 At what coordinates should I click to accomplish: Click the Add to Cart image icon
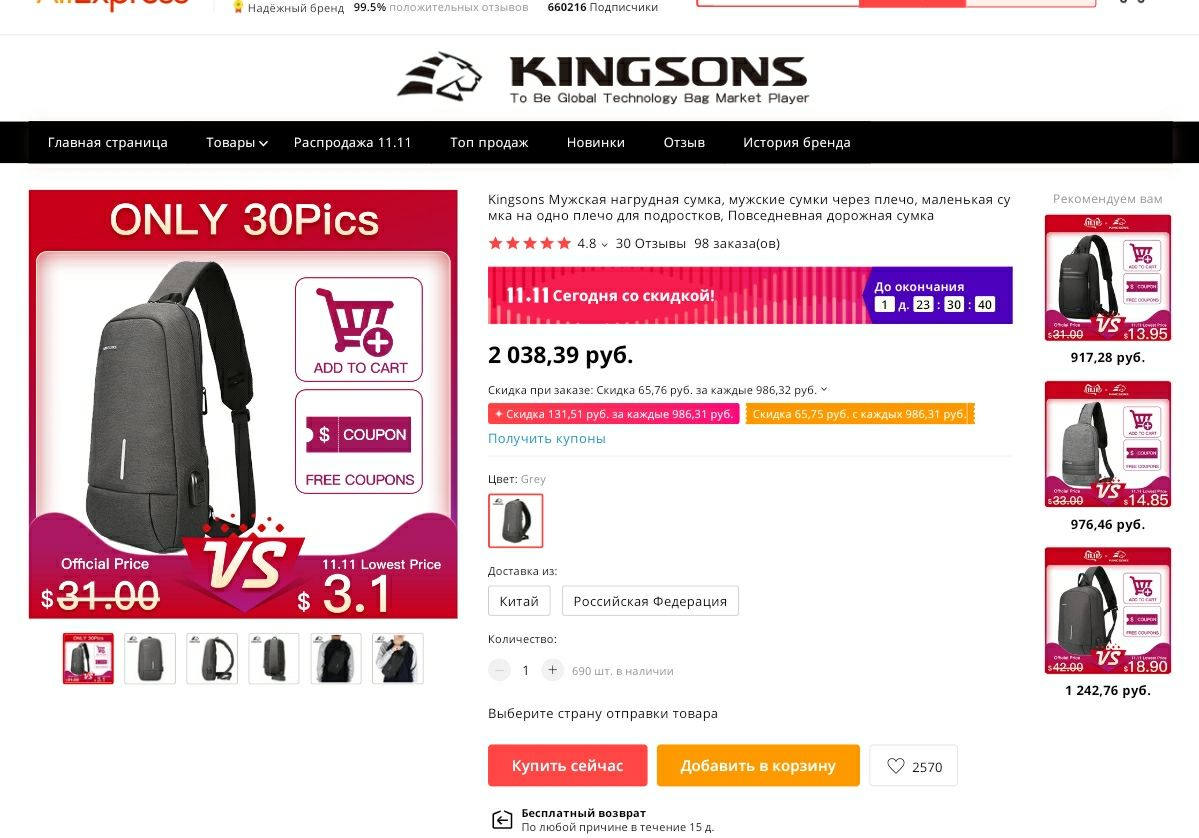click(359, 329)
